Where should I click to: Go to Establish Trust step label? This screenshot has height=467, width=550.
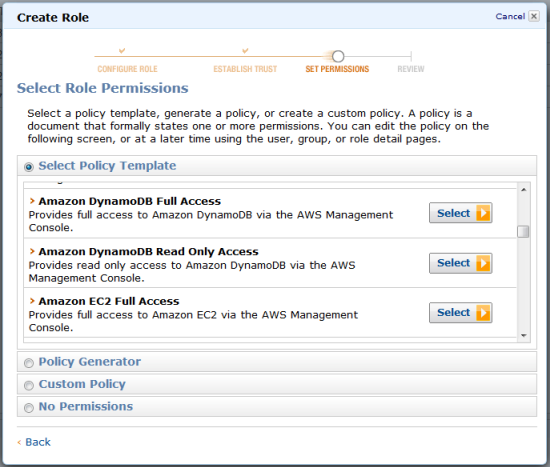(245, 69)
